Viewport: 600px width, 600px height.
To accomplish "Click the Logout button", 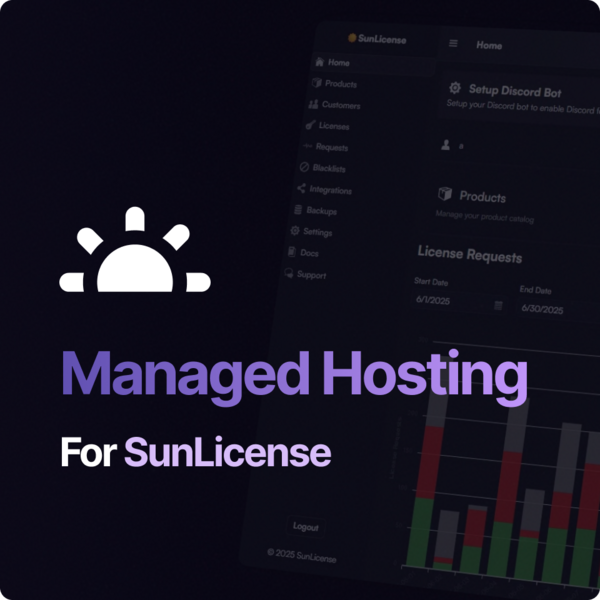I will point(306,527).
